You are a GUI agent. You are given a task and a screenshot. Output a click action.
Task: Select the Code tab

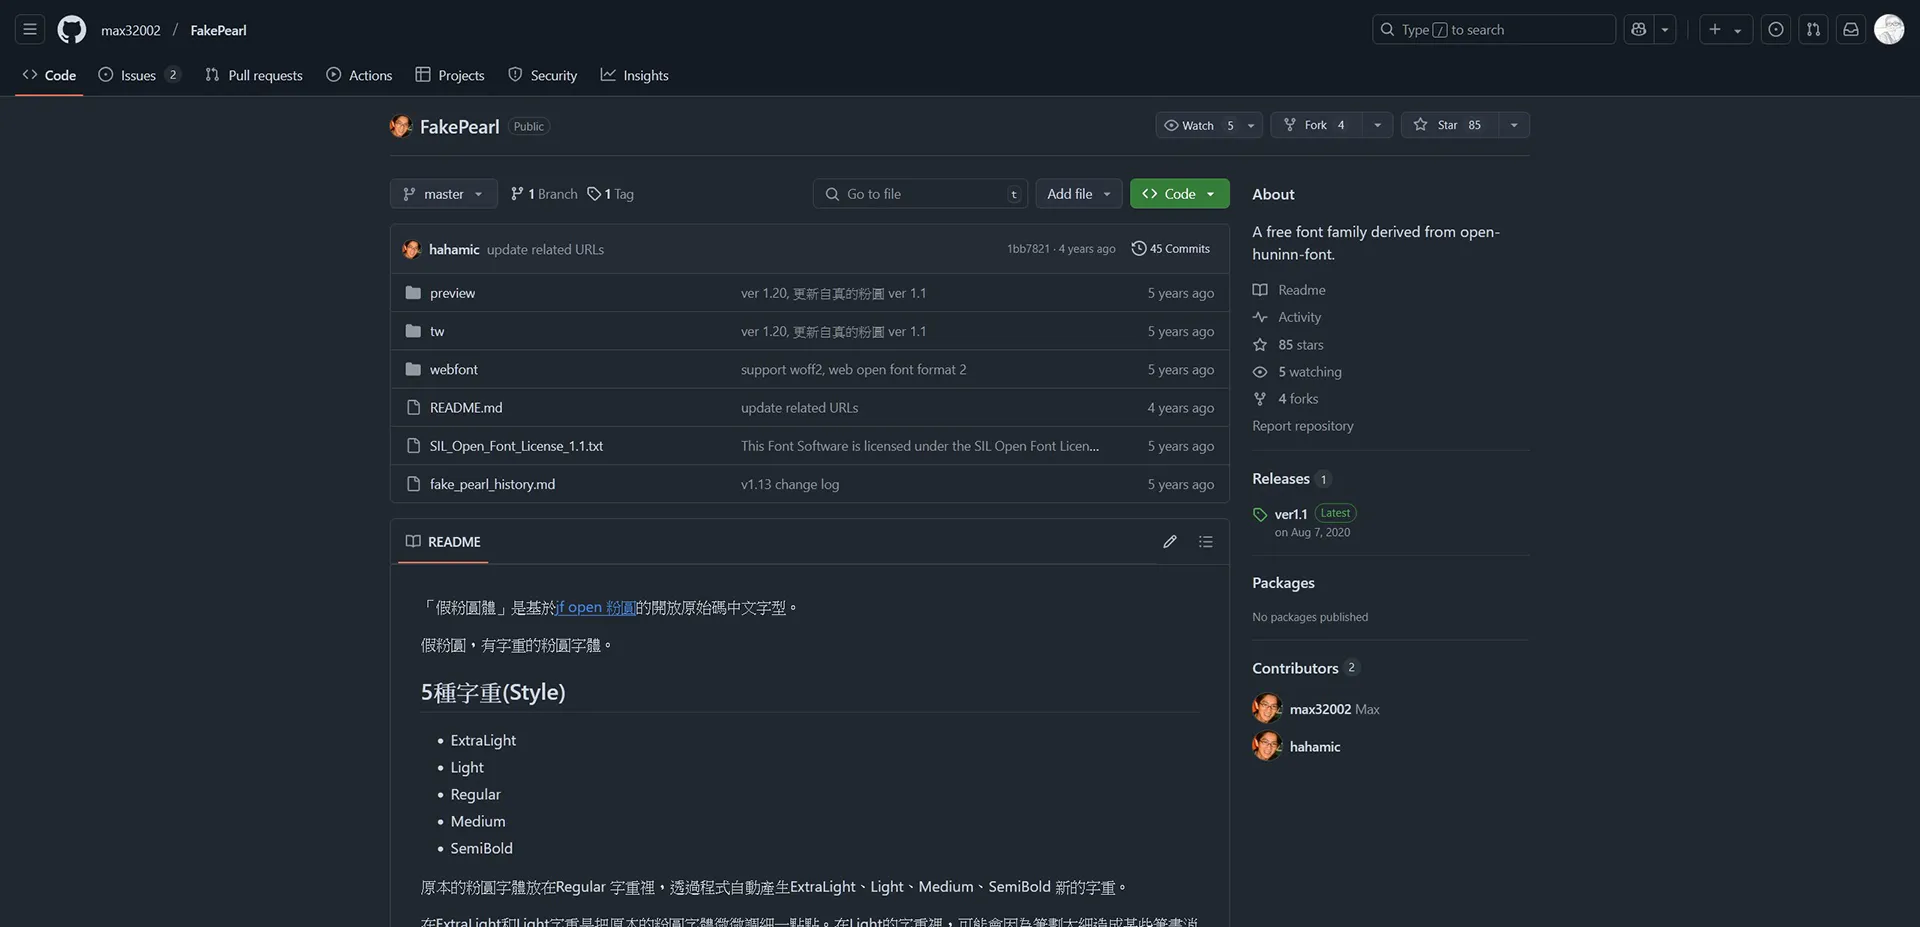[x=49, y=75]
